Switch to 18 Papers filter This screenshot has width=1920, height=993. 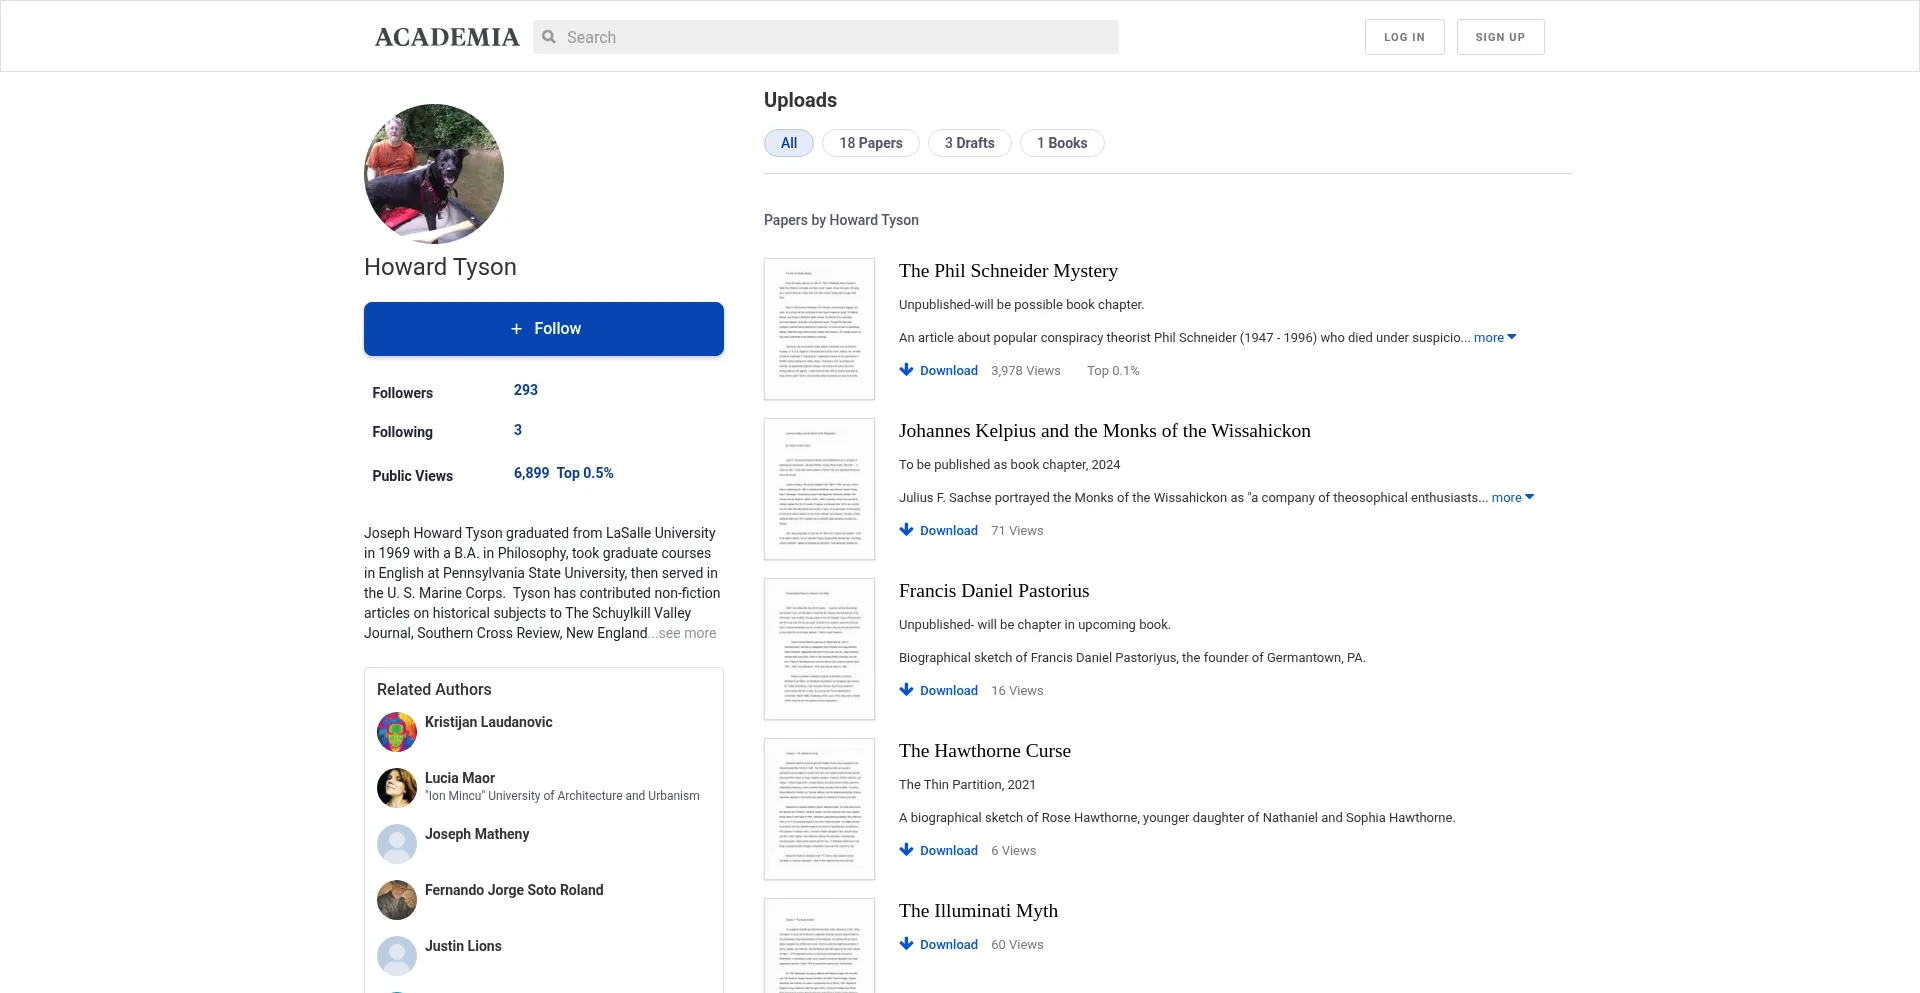click(871, 143)
